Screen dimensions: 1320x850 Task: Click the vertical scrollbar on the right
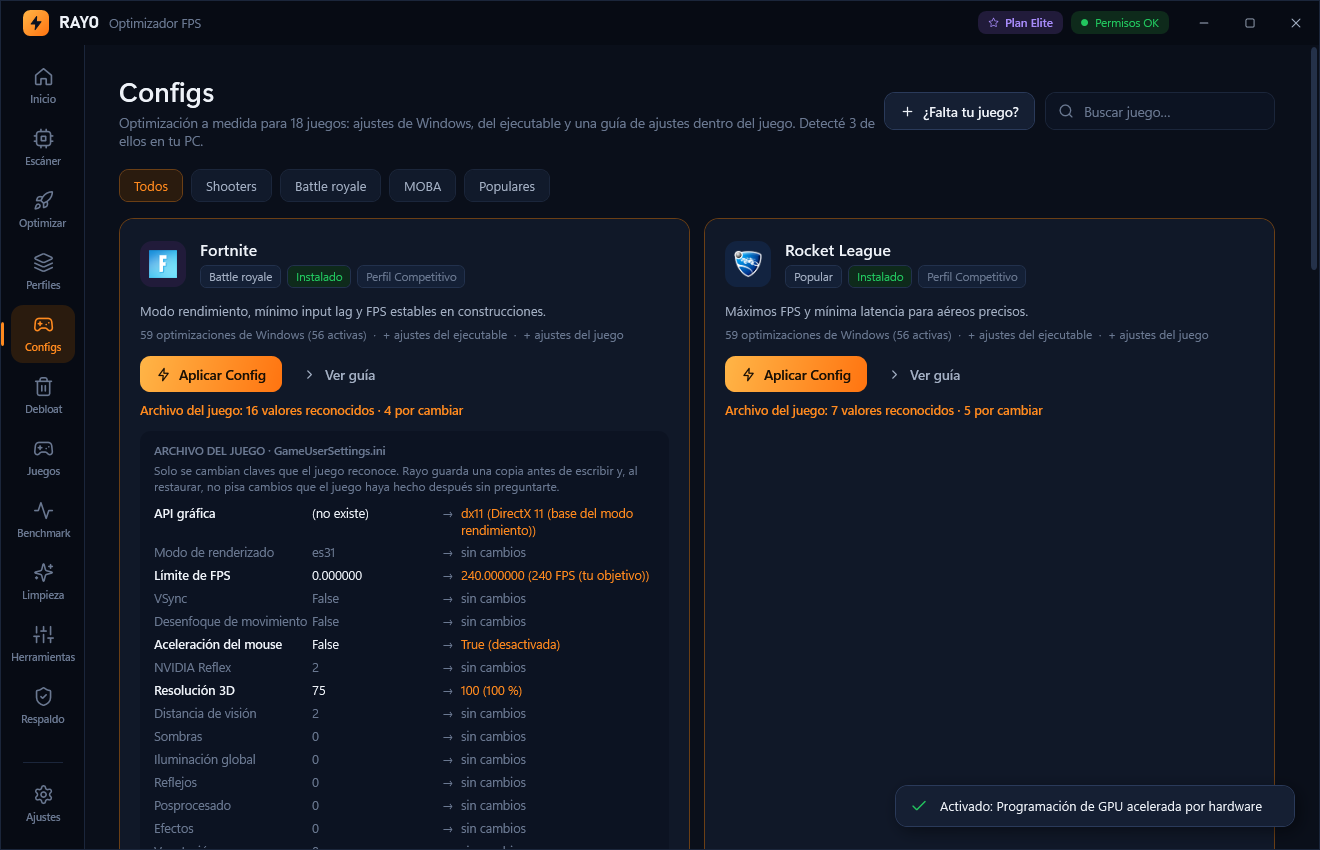coord(1314,160)
